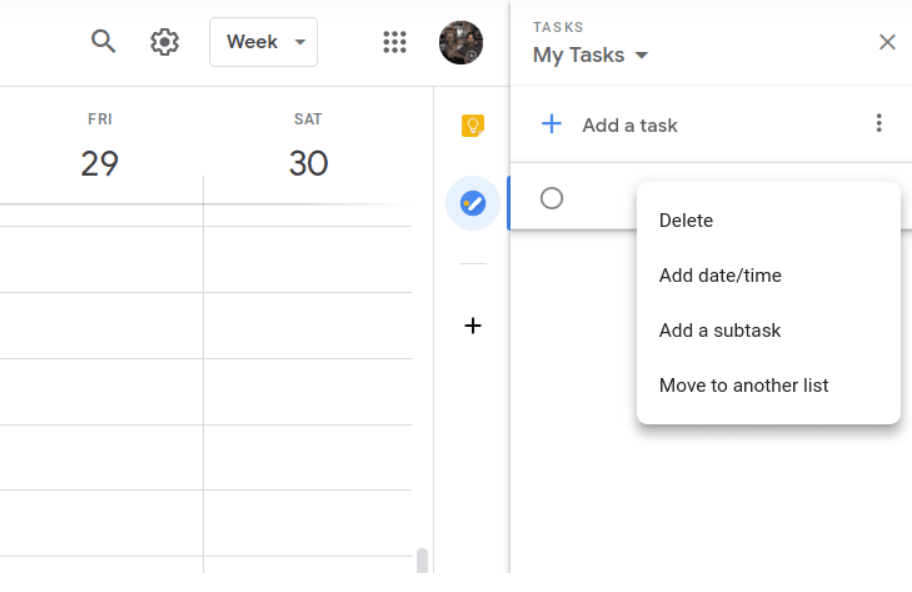The height and width of the screenshot is (592, 912).
Task: Click the blue plus add task icon
Action: click(551, 124)
